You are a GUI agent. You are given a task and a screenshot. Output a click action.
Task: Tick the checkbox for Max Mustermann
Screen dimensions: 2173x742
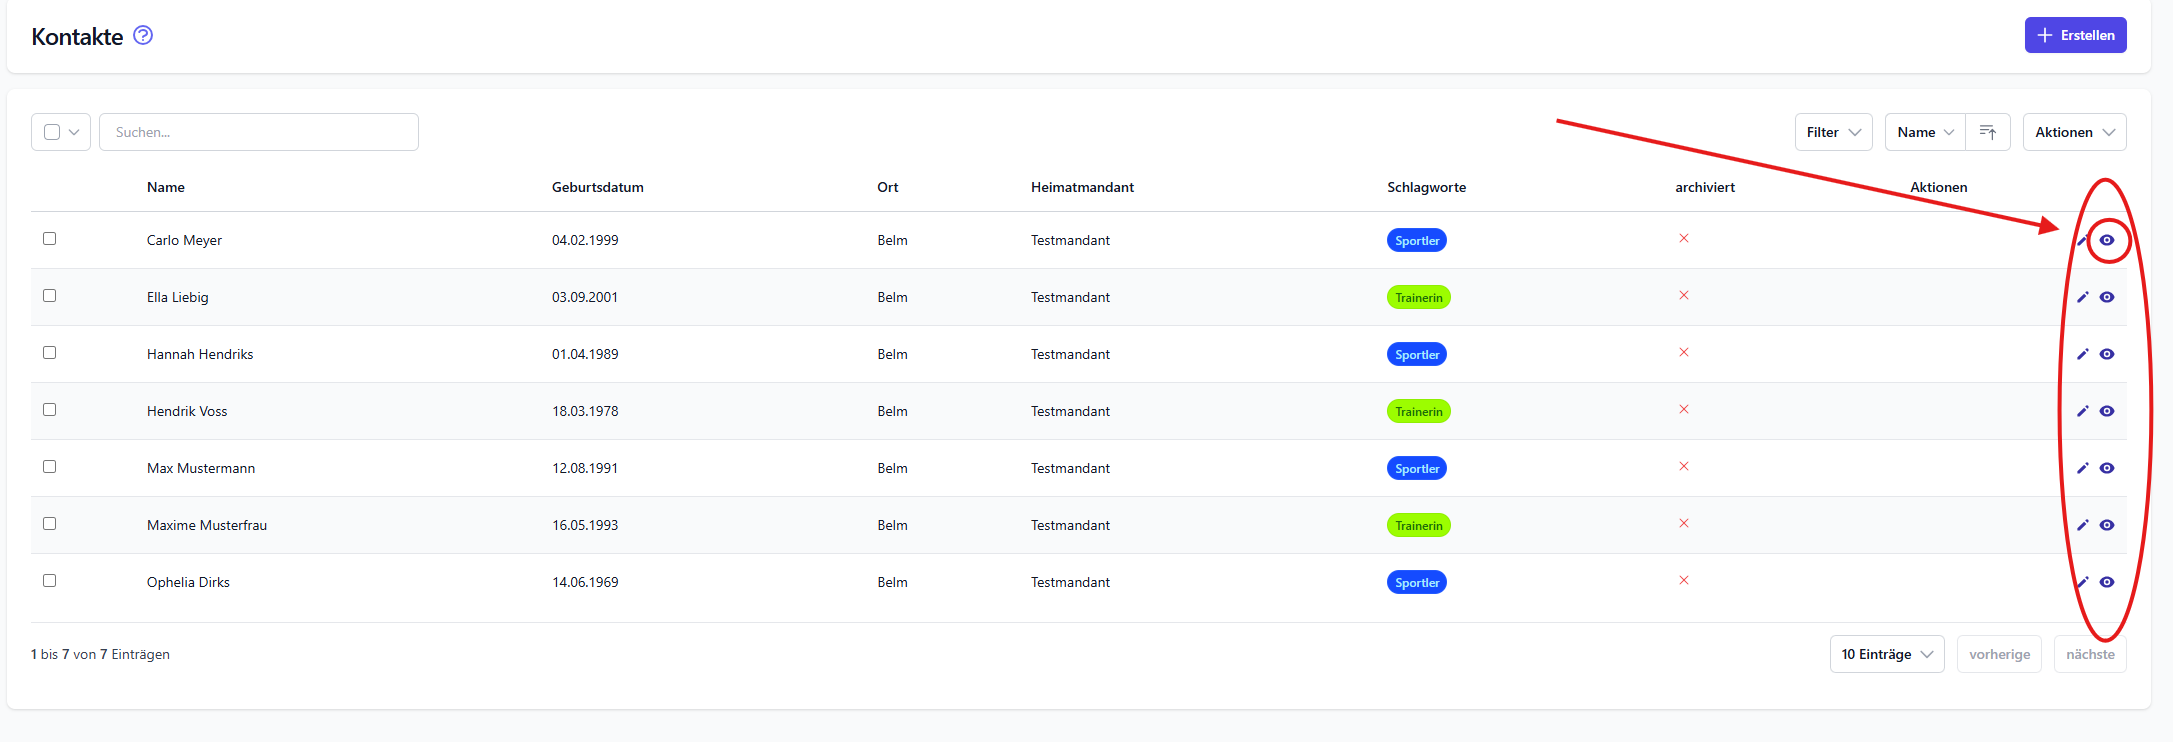(50, 467)
